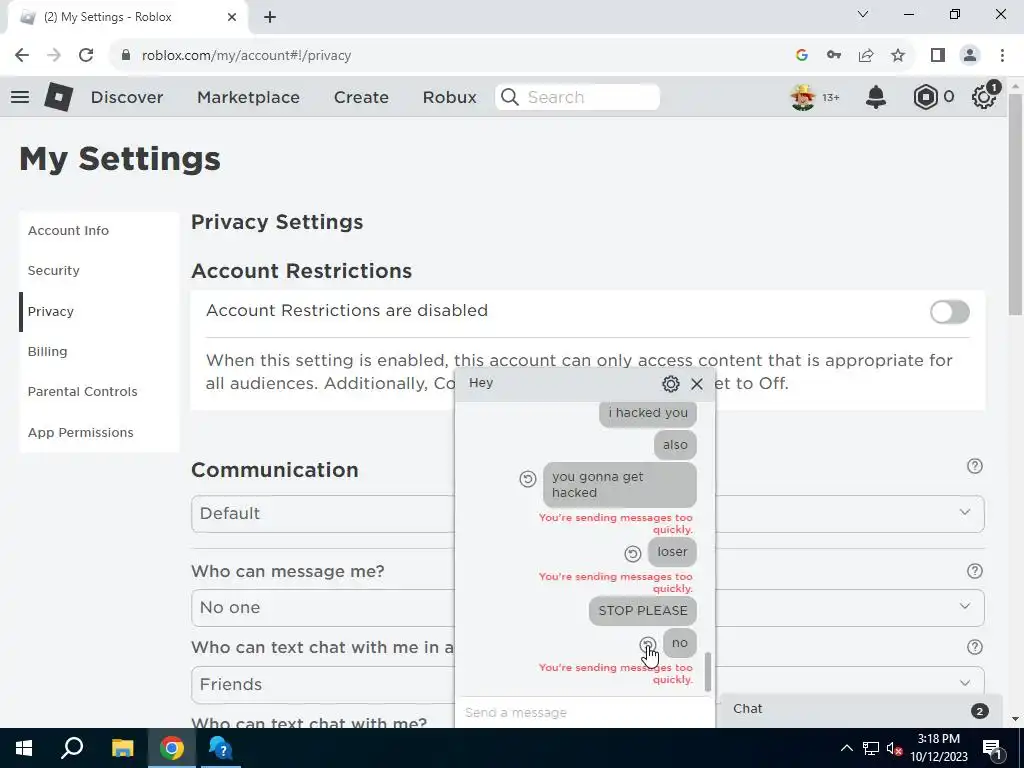Go to Robux page
1024x768 pixels.
click(449, 97)
